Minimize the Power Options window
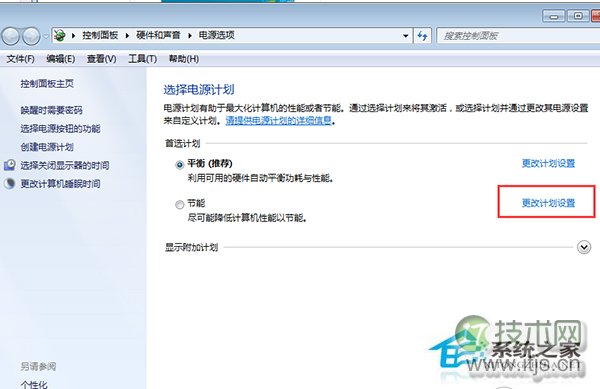Viewport: 600px width, 389px height. tap(553, 16)
